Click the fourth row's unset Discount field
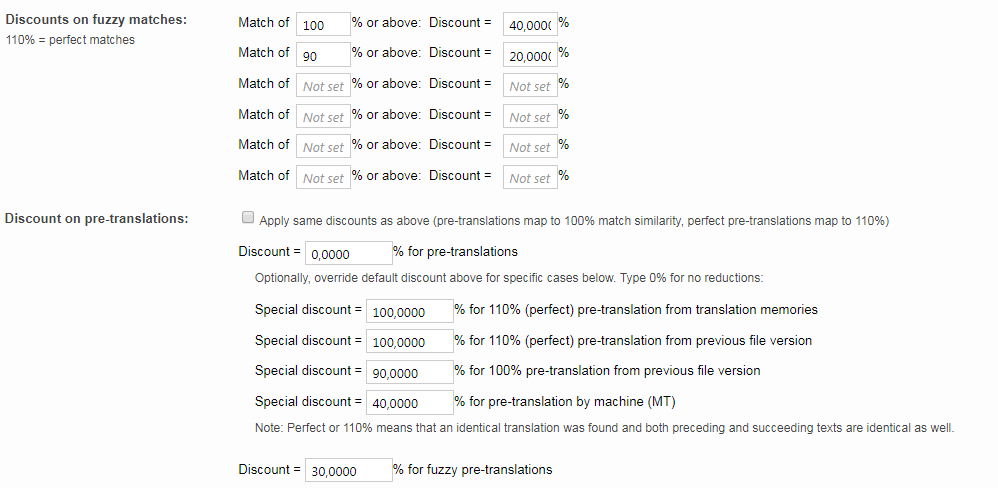The height and width of the screenshot is (488, 998). point(530,117)
